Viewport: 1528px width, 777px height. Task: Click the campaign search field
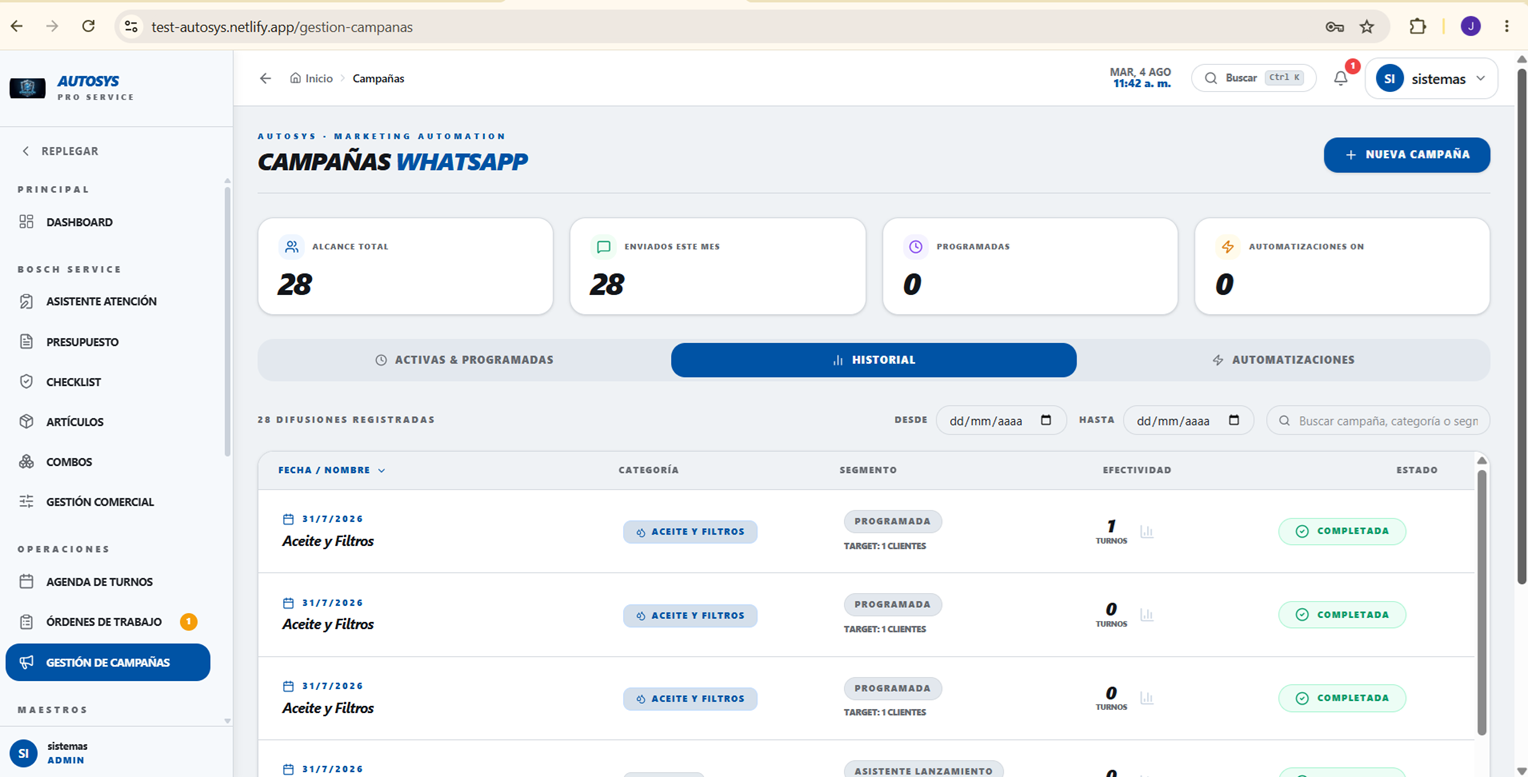pyautogui.click(x=1378, y=421)
